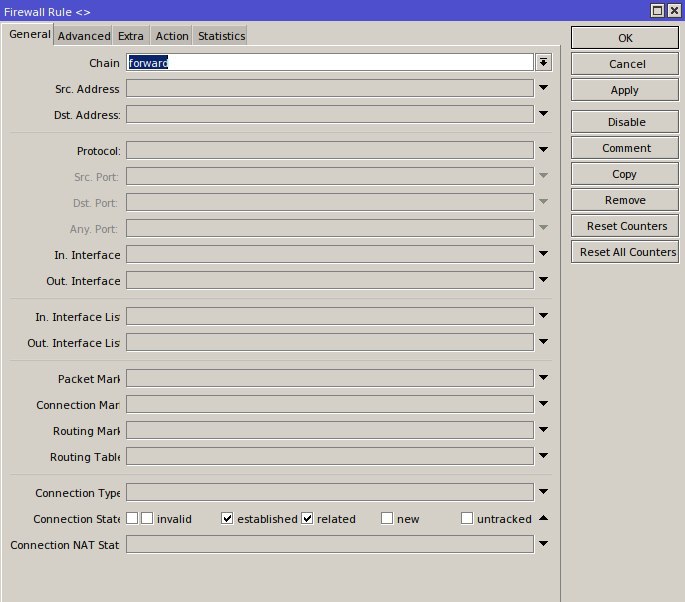Expand the Src. Address field

[543, 88]
